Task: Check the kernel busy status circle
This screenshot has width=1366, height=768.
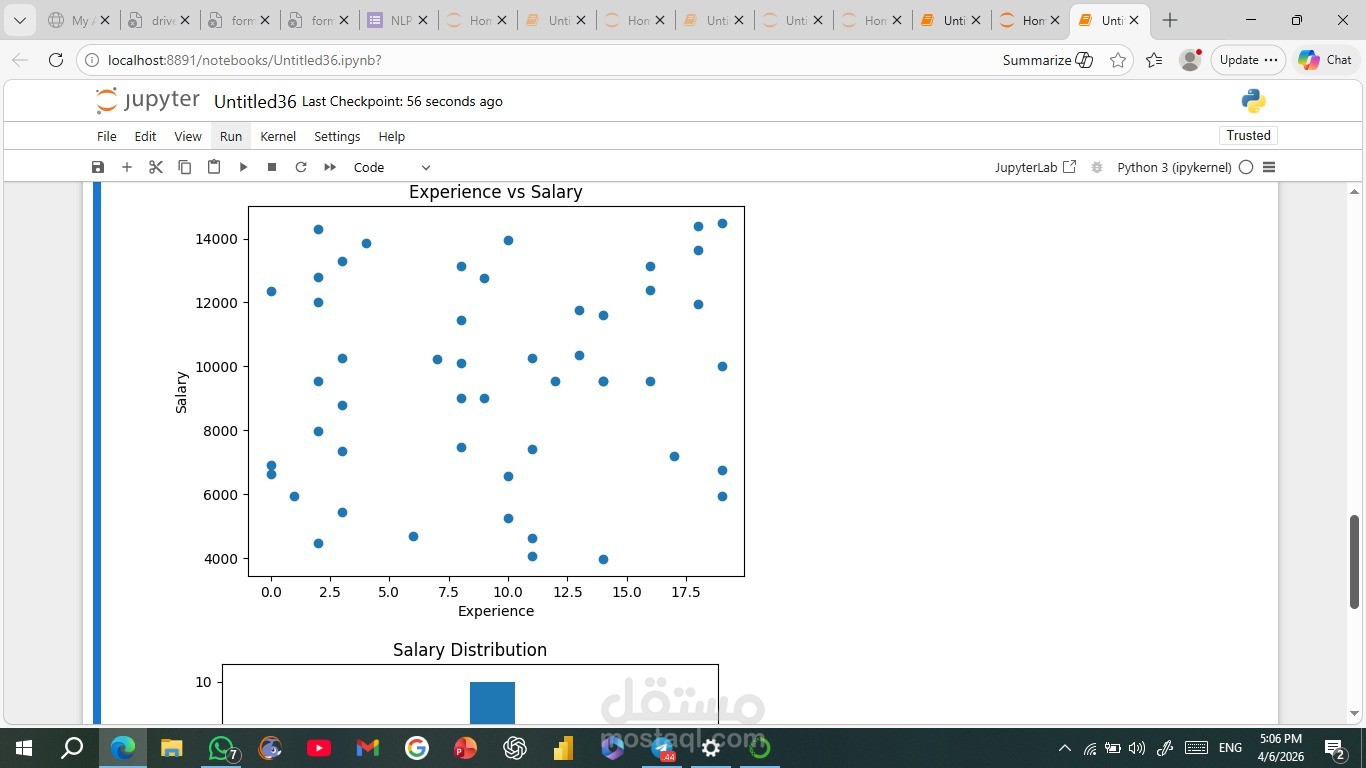Action: [1245, 167]
